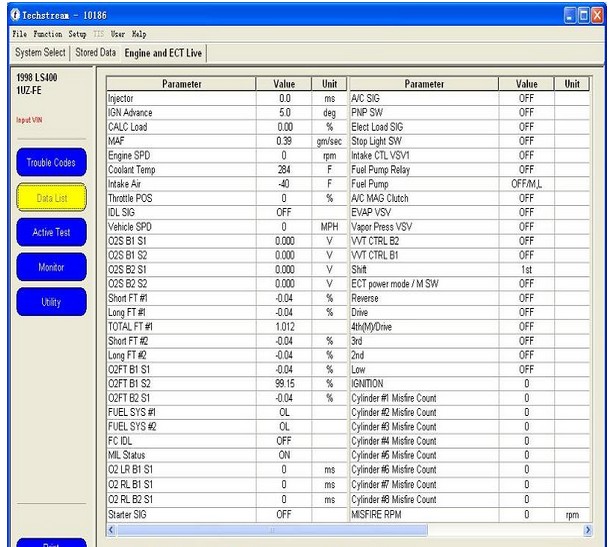Click the FC IDL parameter
Screen dimensions: 611x547
(x=120, y=441)
